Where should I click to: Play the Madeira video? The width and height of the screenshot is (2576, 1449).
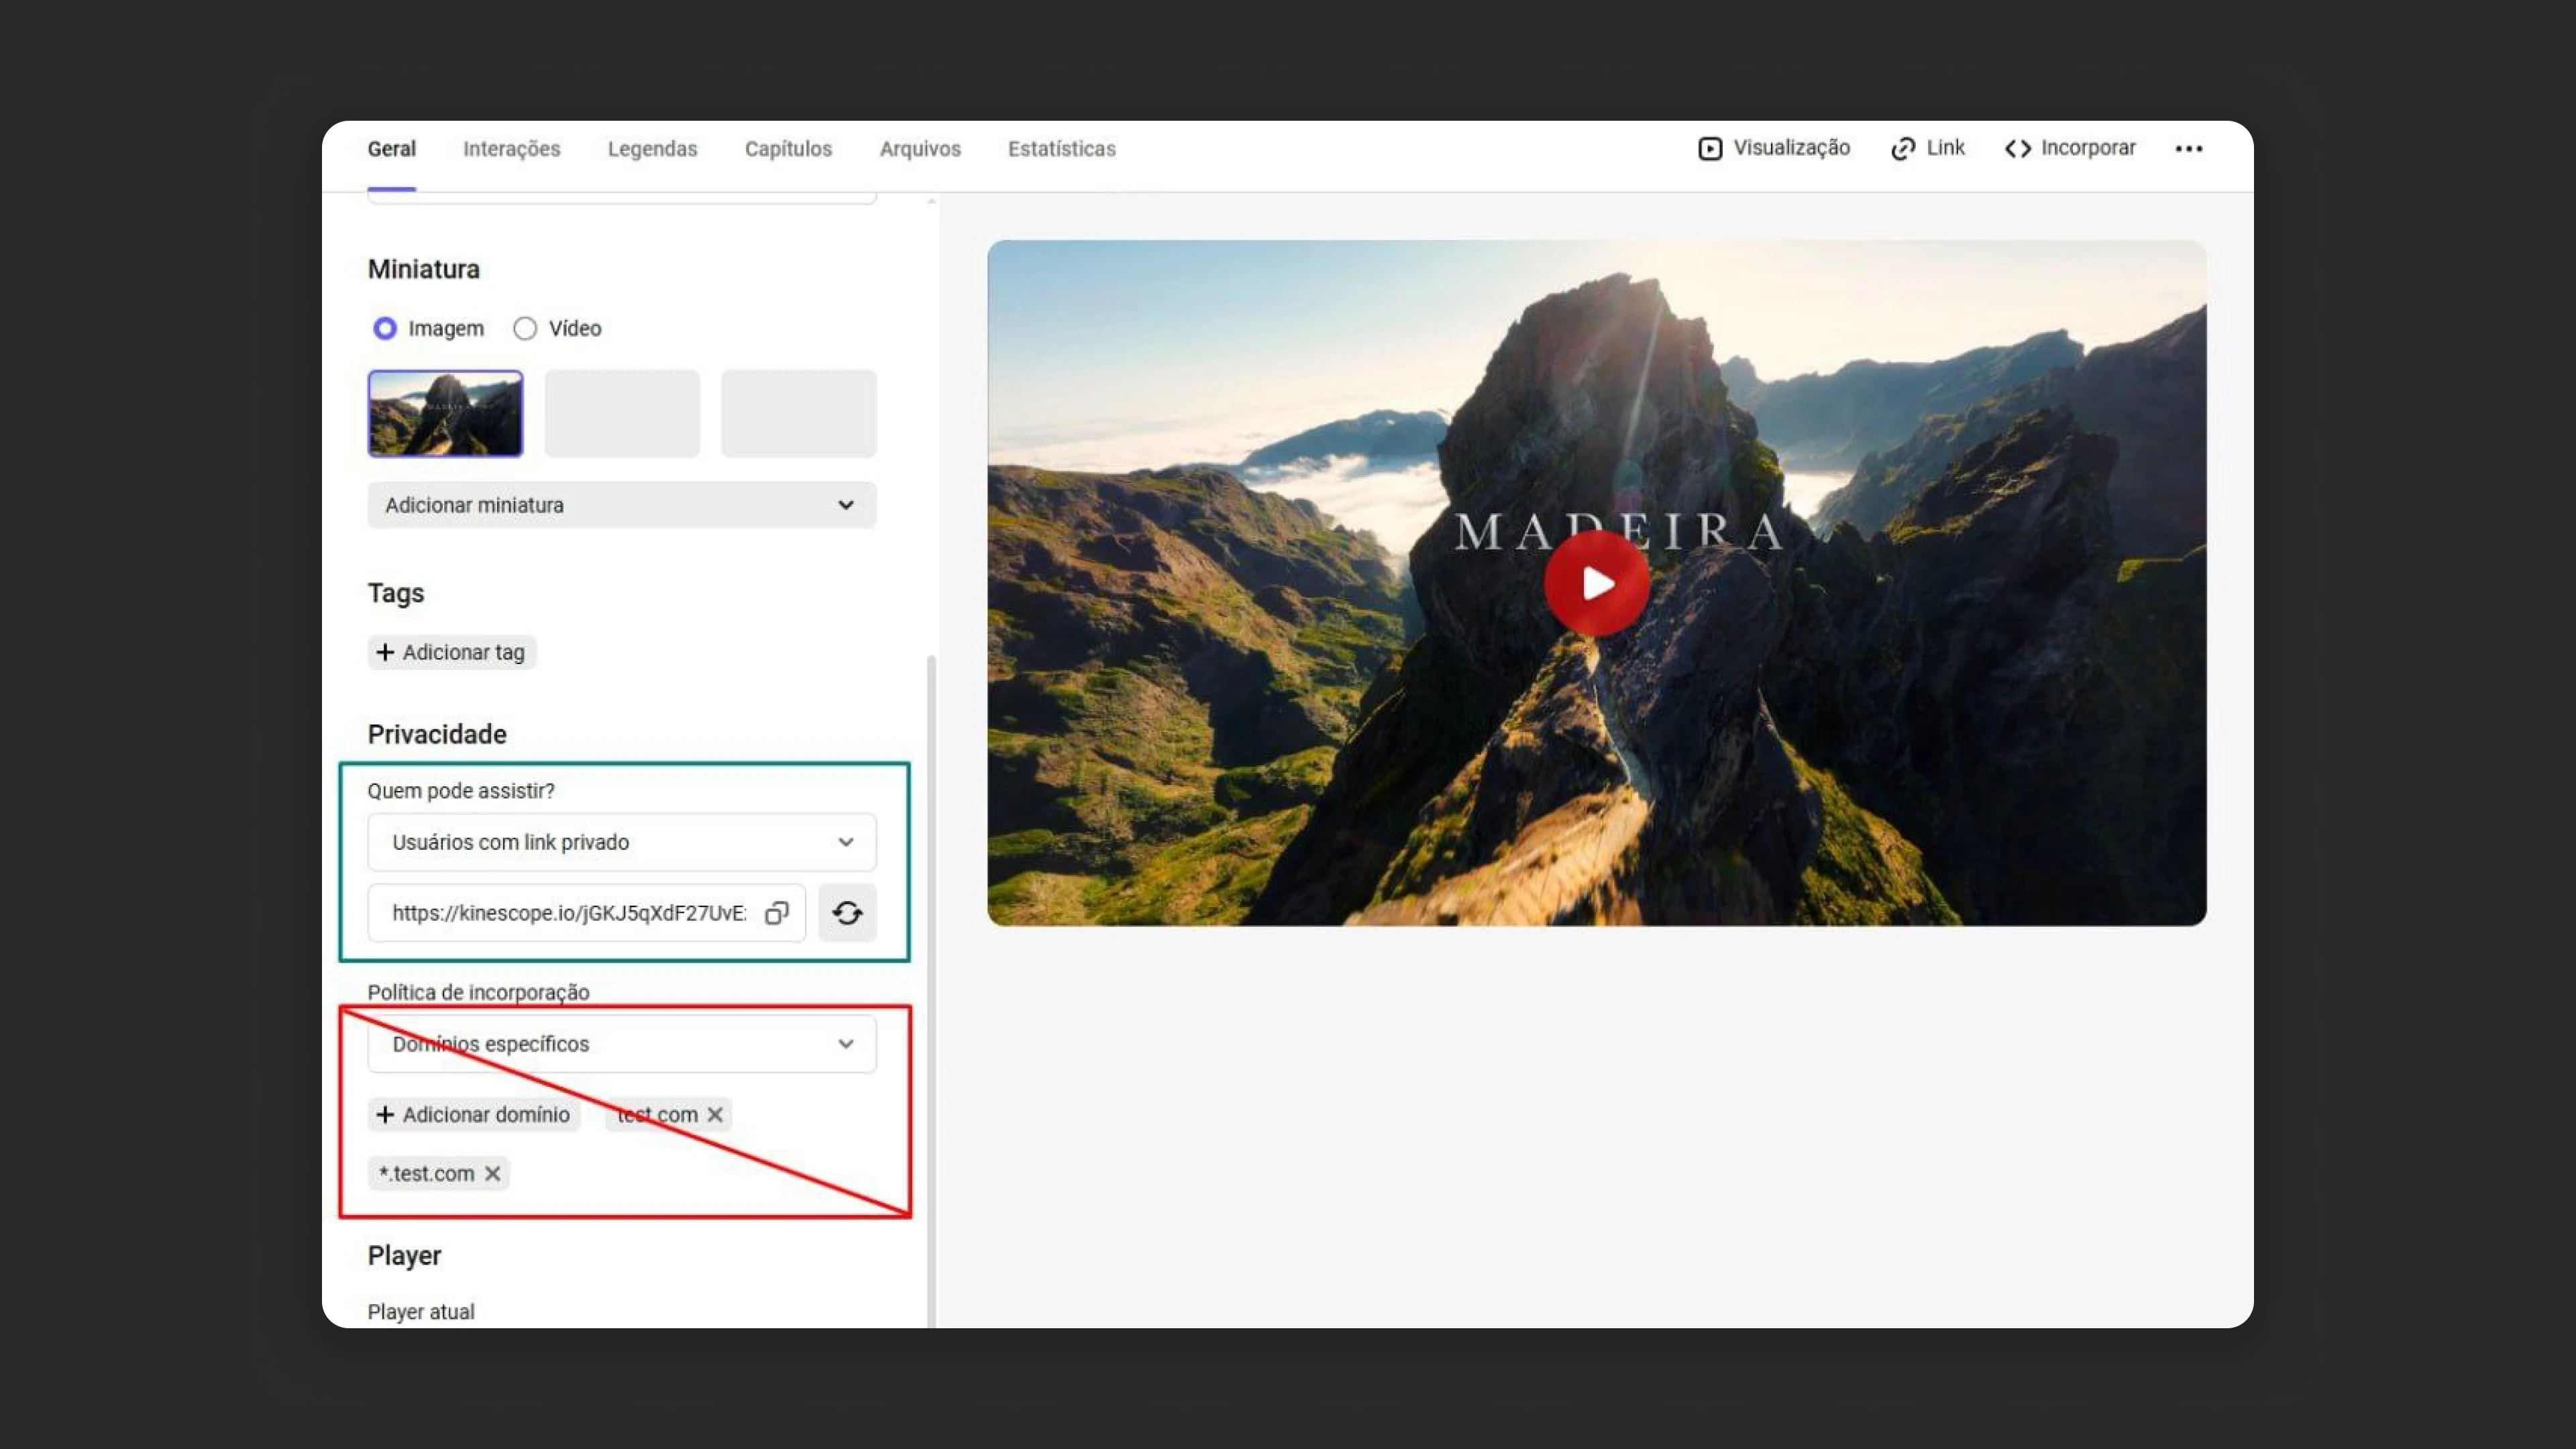tap(1596, 583)
